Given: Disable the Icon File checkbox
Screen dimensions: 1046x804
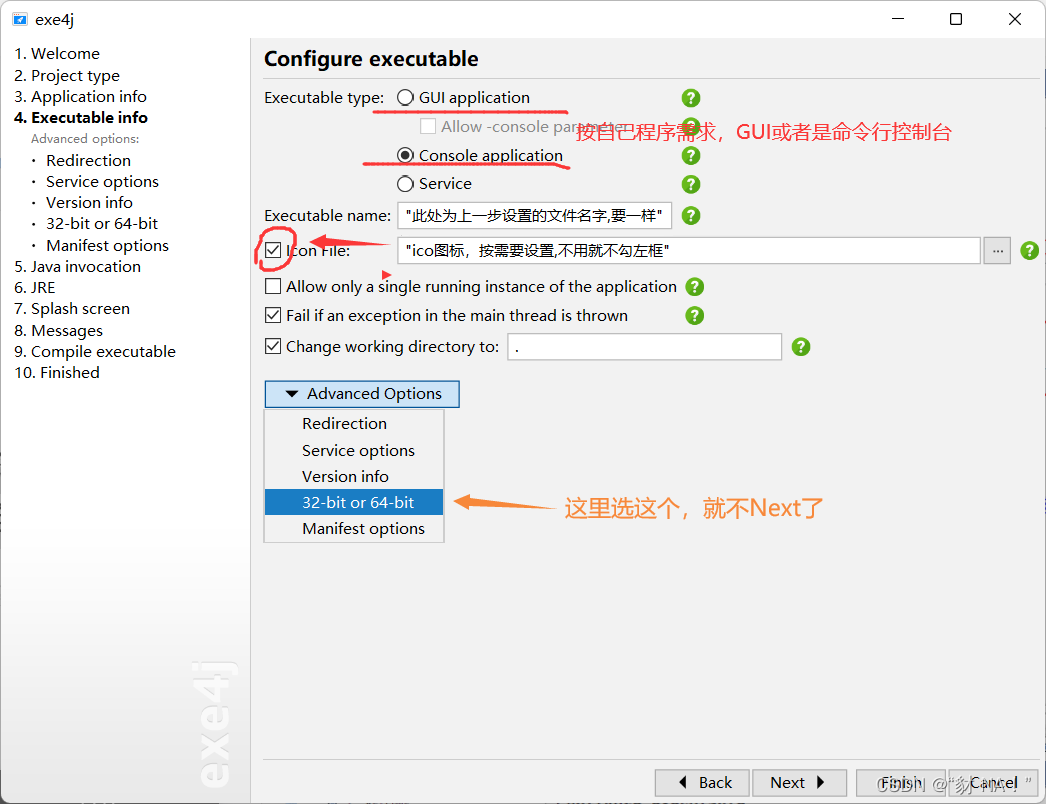Looking at the screenshot, I should pos(272,250).
